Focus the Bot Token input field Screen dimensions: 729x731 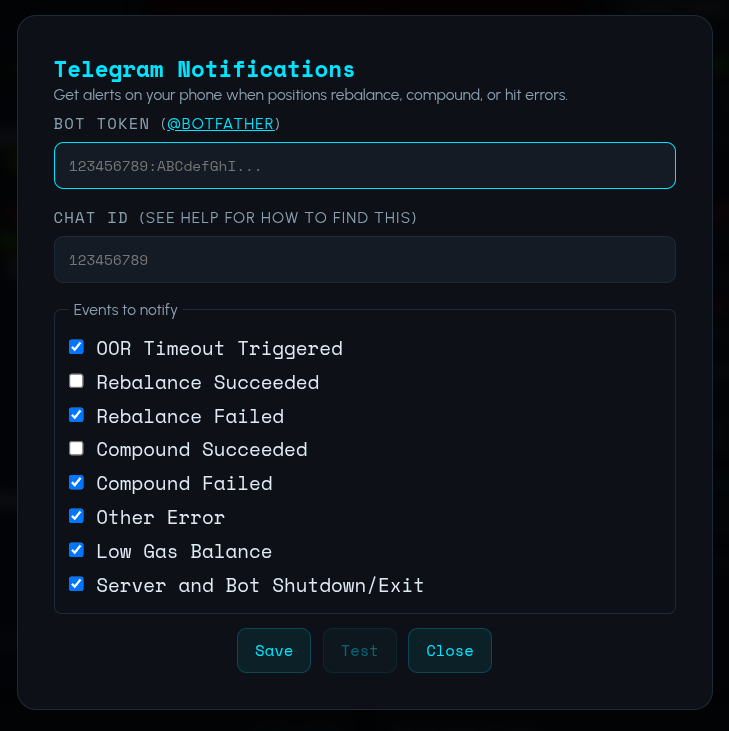tap(364, 166)
